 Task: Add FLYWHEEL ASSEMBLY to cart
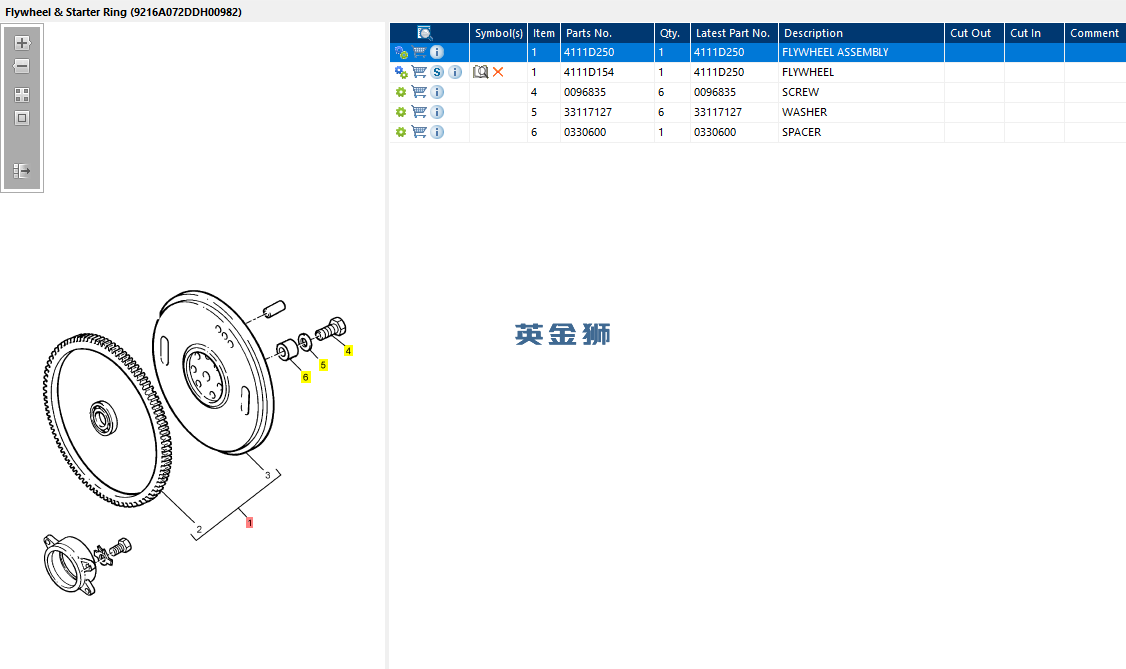[419, 52]
